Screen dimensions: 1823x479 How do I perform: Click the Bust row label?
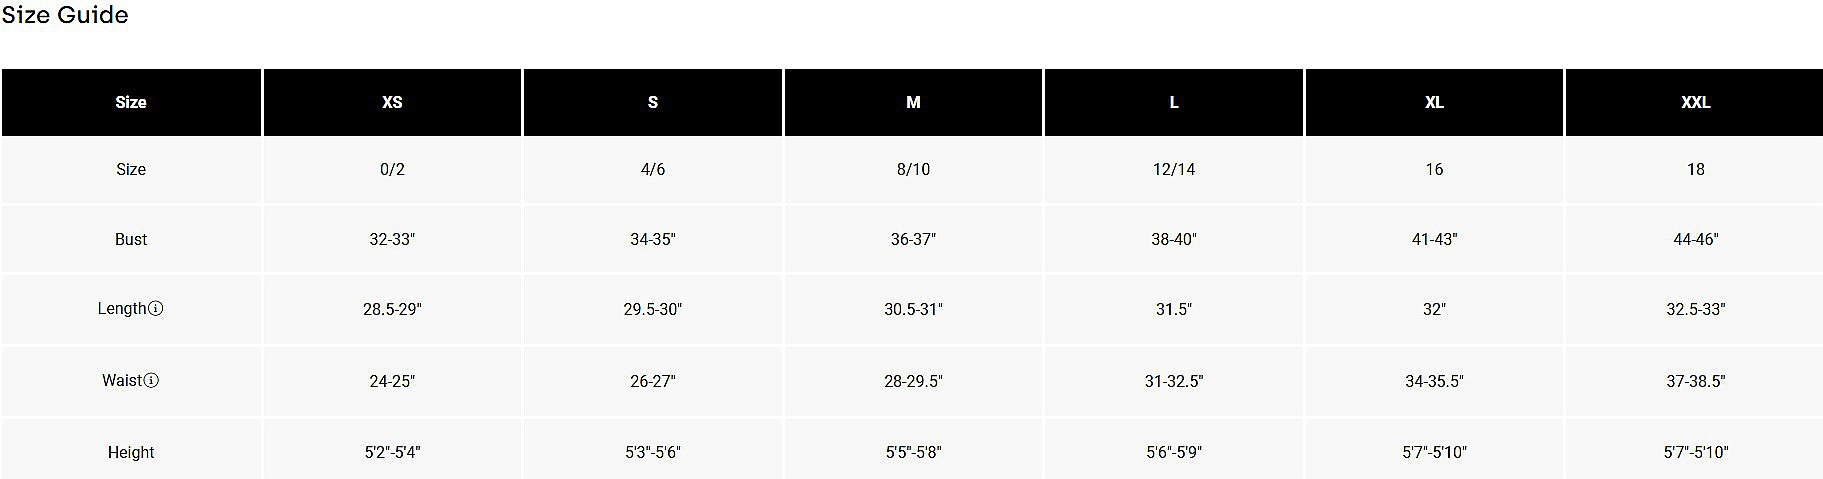point(131,239)
